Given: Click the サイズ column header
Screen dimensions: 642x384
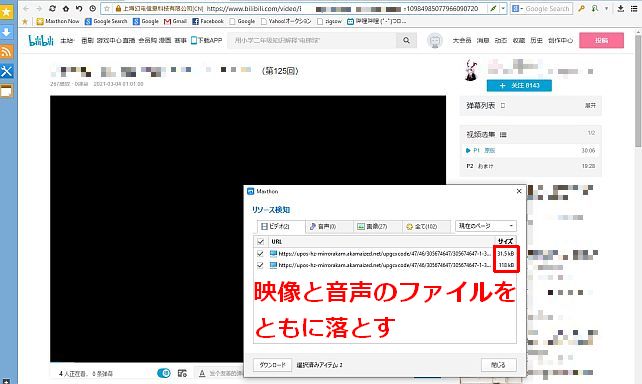Looking at the screenshot, I should 505,241.
